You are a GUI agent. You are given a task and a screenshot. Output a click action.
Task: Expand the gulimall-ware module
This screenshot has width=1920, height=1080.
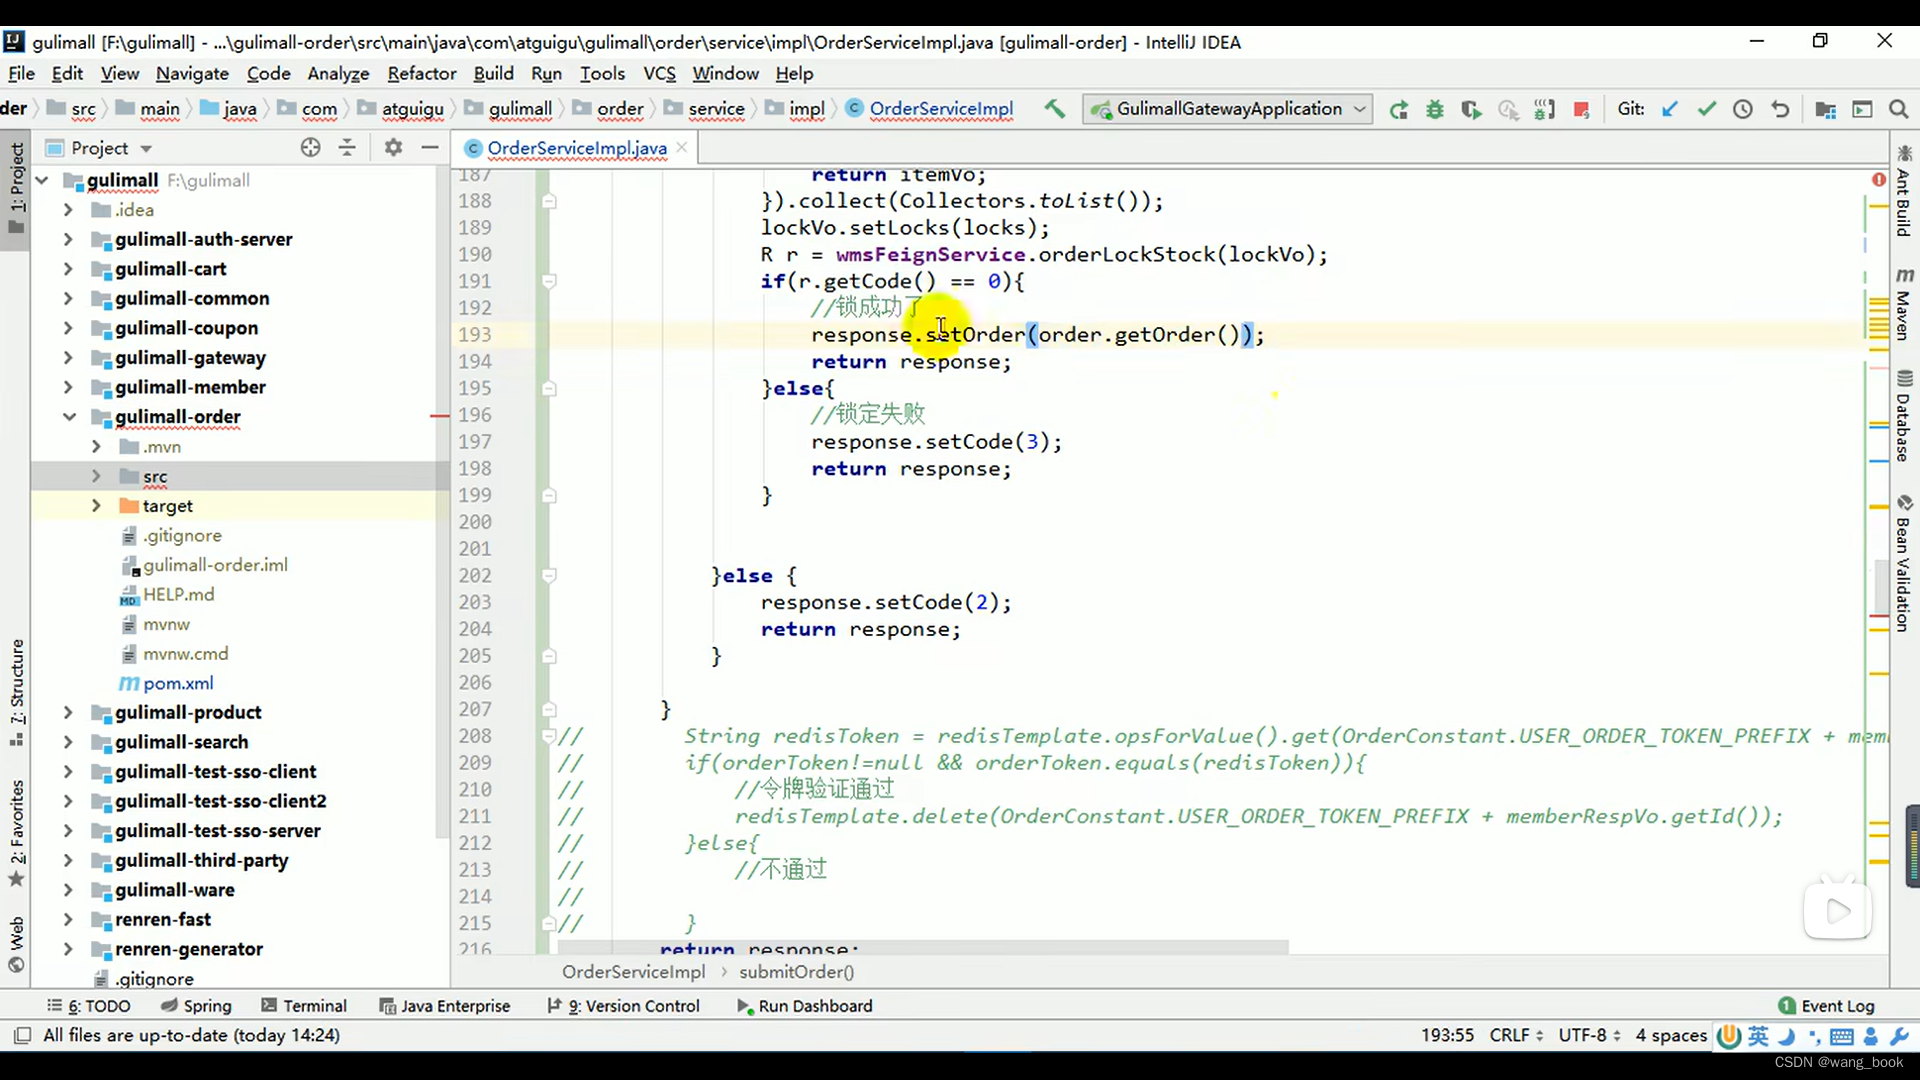pos(68,890)
